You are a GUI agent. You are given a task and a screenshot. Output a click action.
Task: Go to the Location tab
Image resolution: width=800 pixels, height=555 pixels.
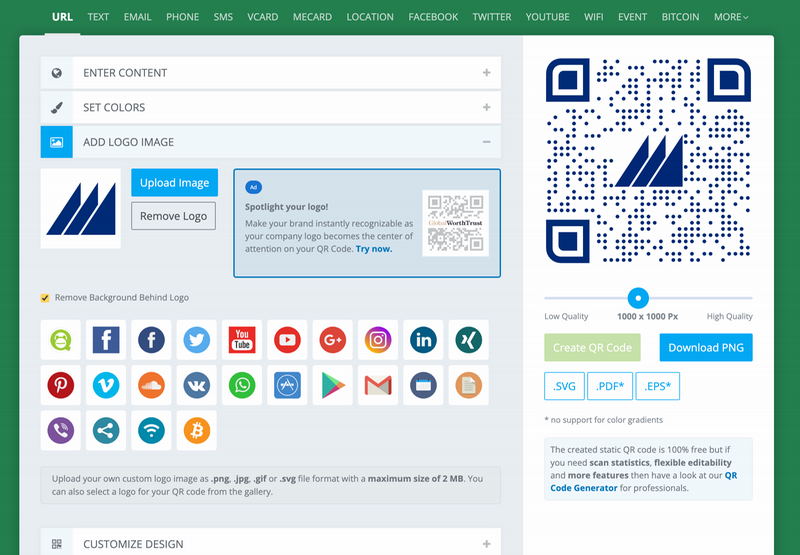click(370, 17)
